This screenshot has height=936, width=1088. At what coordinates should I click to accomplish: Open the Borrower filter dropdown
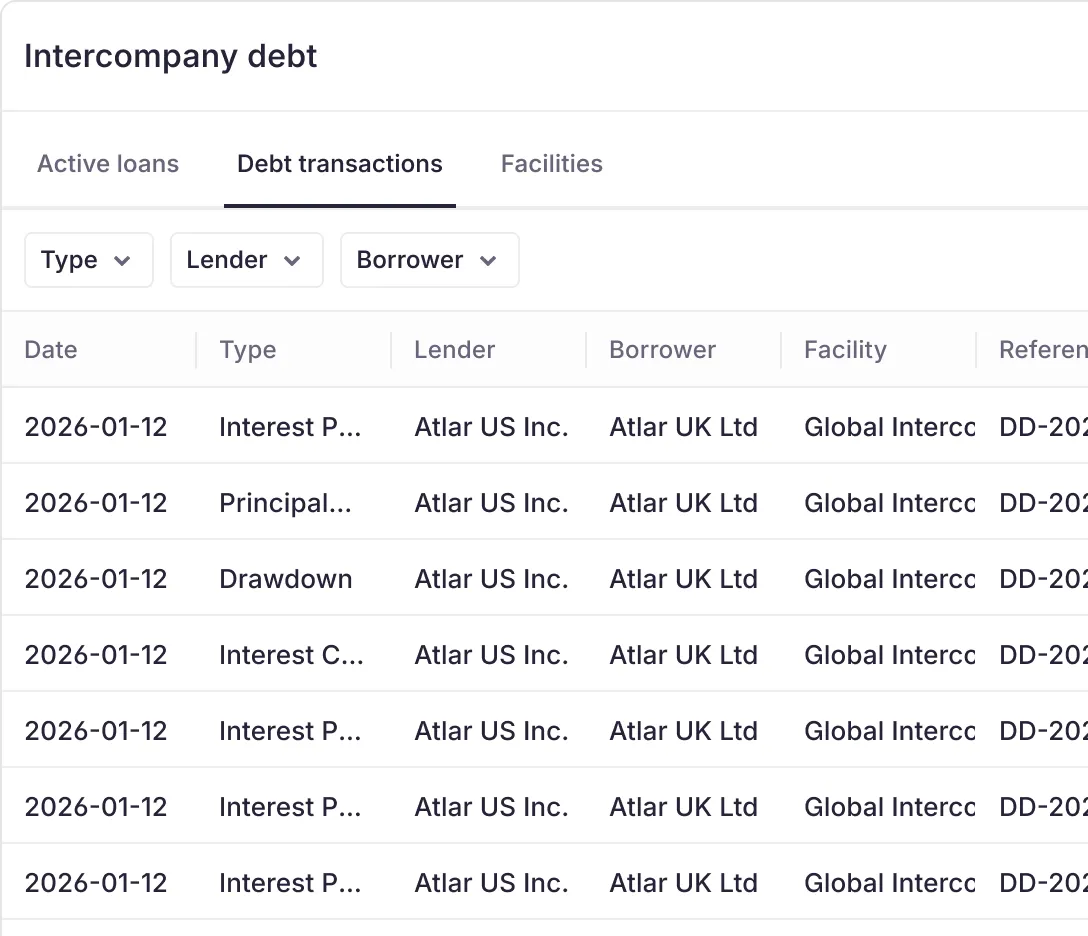pos(429,260)
